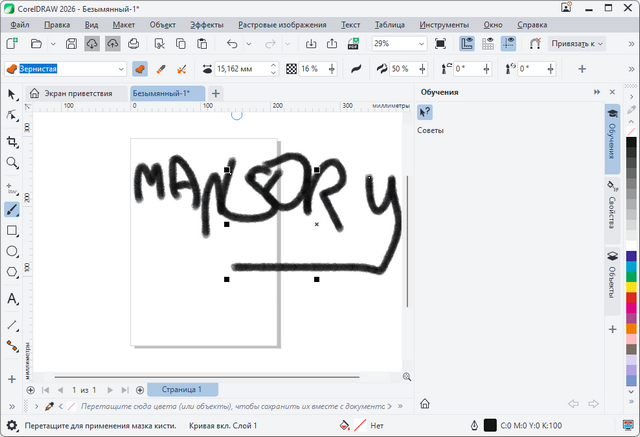Open the Растровые изображения menu
Viewport: 640px width, 437px height.
click(x=282, y=25)
